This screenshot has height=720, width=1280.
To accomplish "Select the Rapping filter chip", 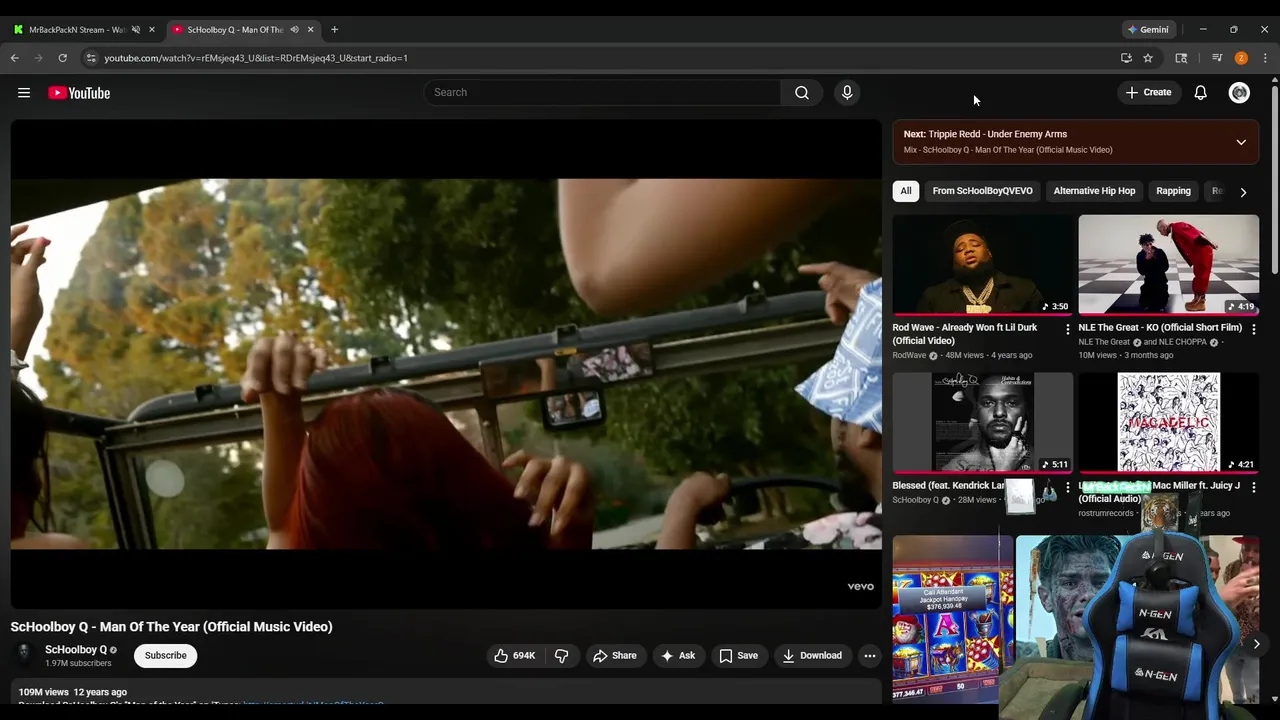I will pyautogui.click(x=1173, y=191).
